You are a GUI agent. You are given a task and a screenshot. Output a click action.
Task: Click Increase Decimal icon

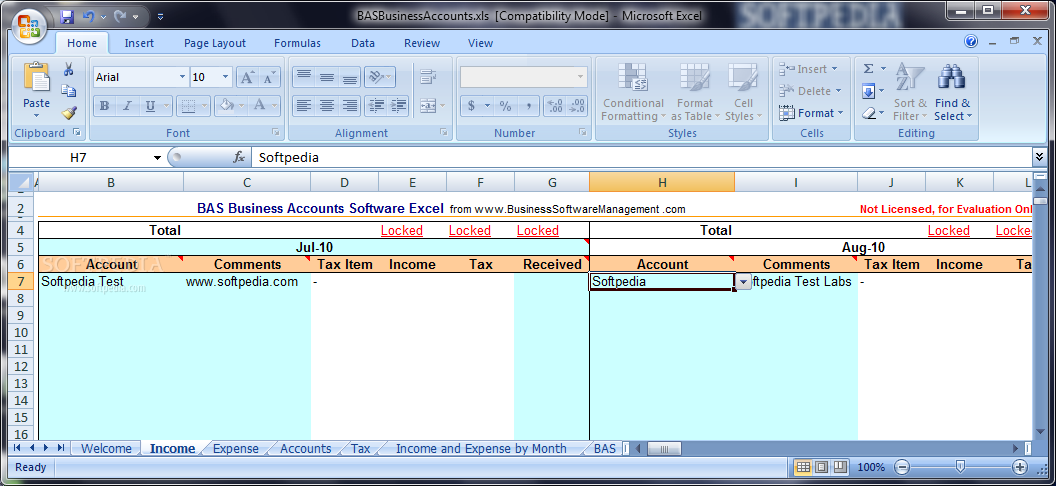click(x=554, y=106)
